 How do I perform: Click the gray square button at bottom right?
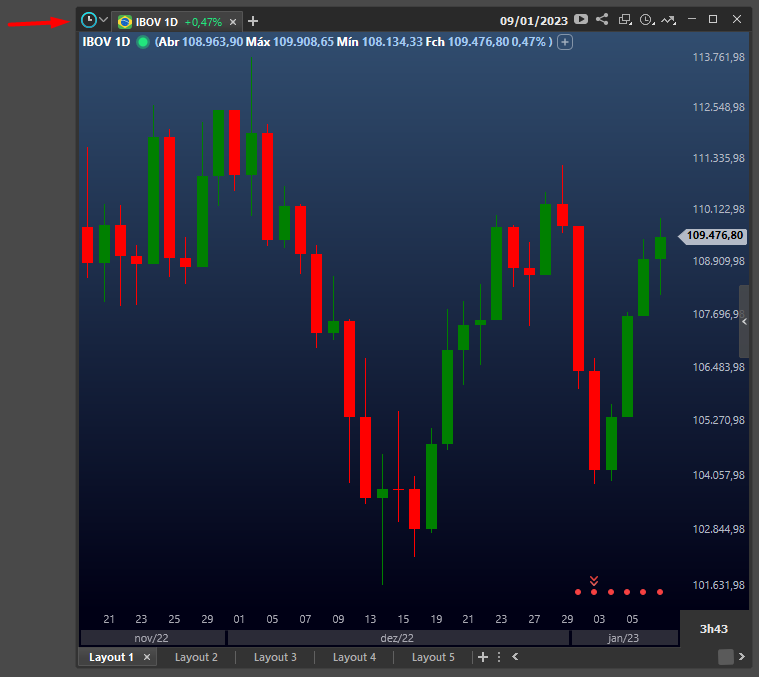[x=726, y=657]
